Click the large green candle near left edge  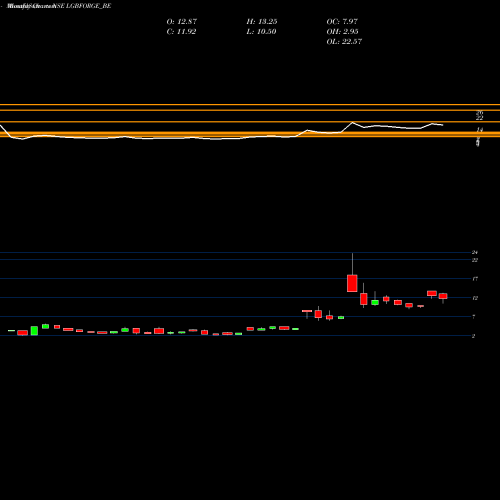[34, 331]
